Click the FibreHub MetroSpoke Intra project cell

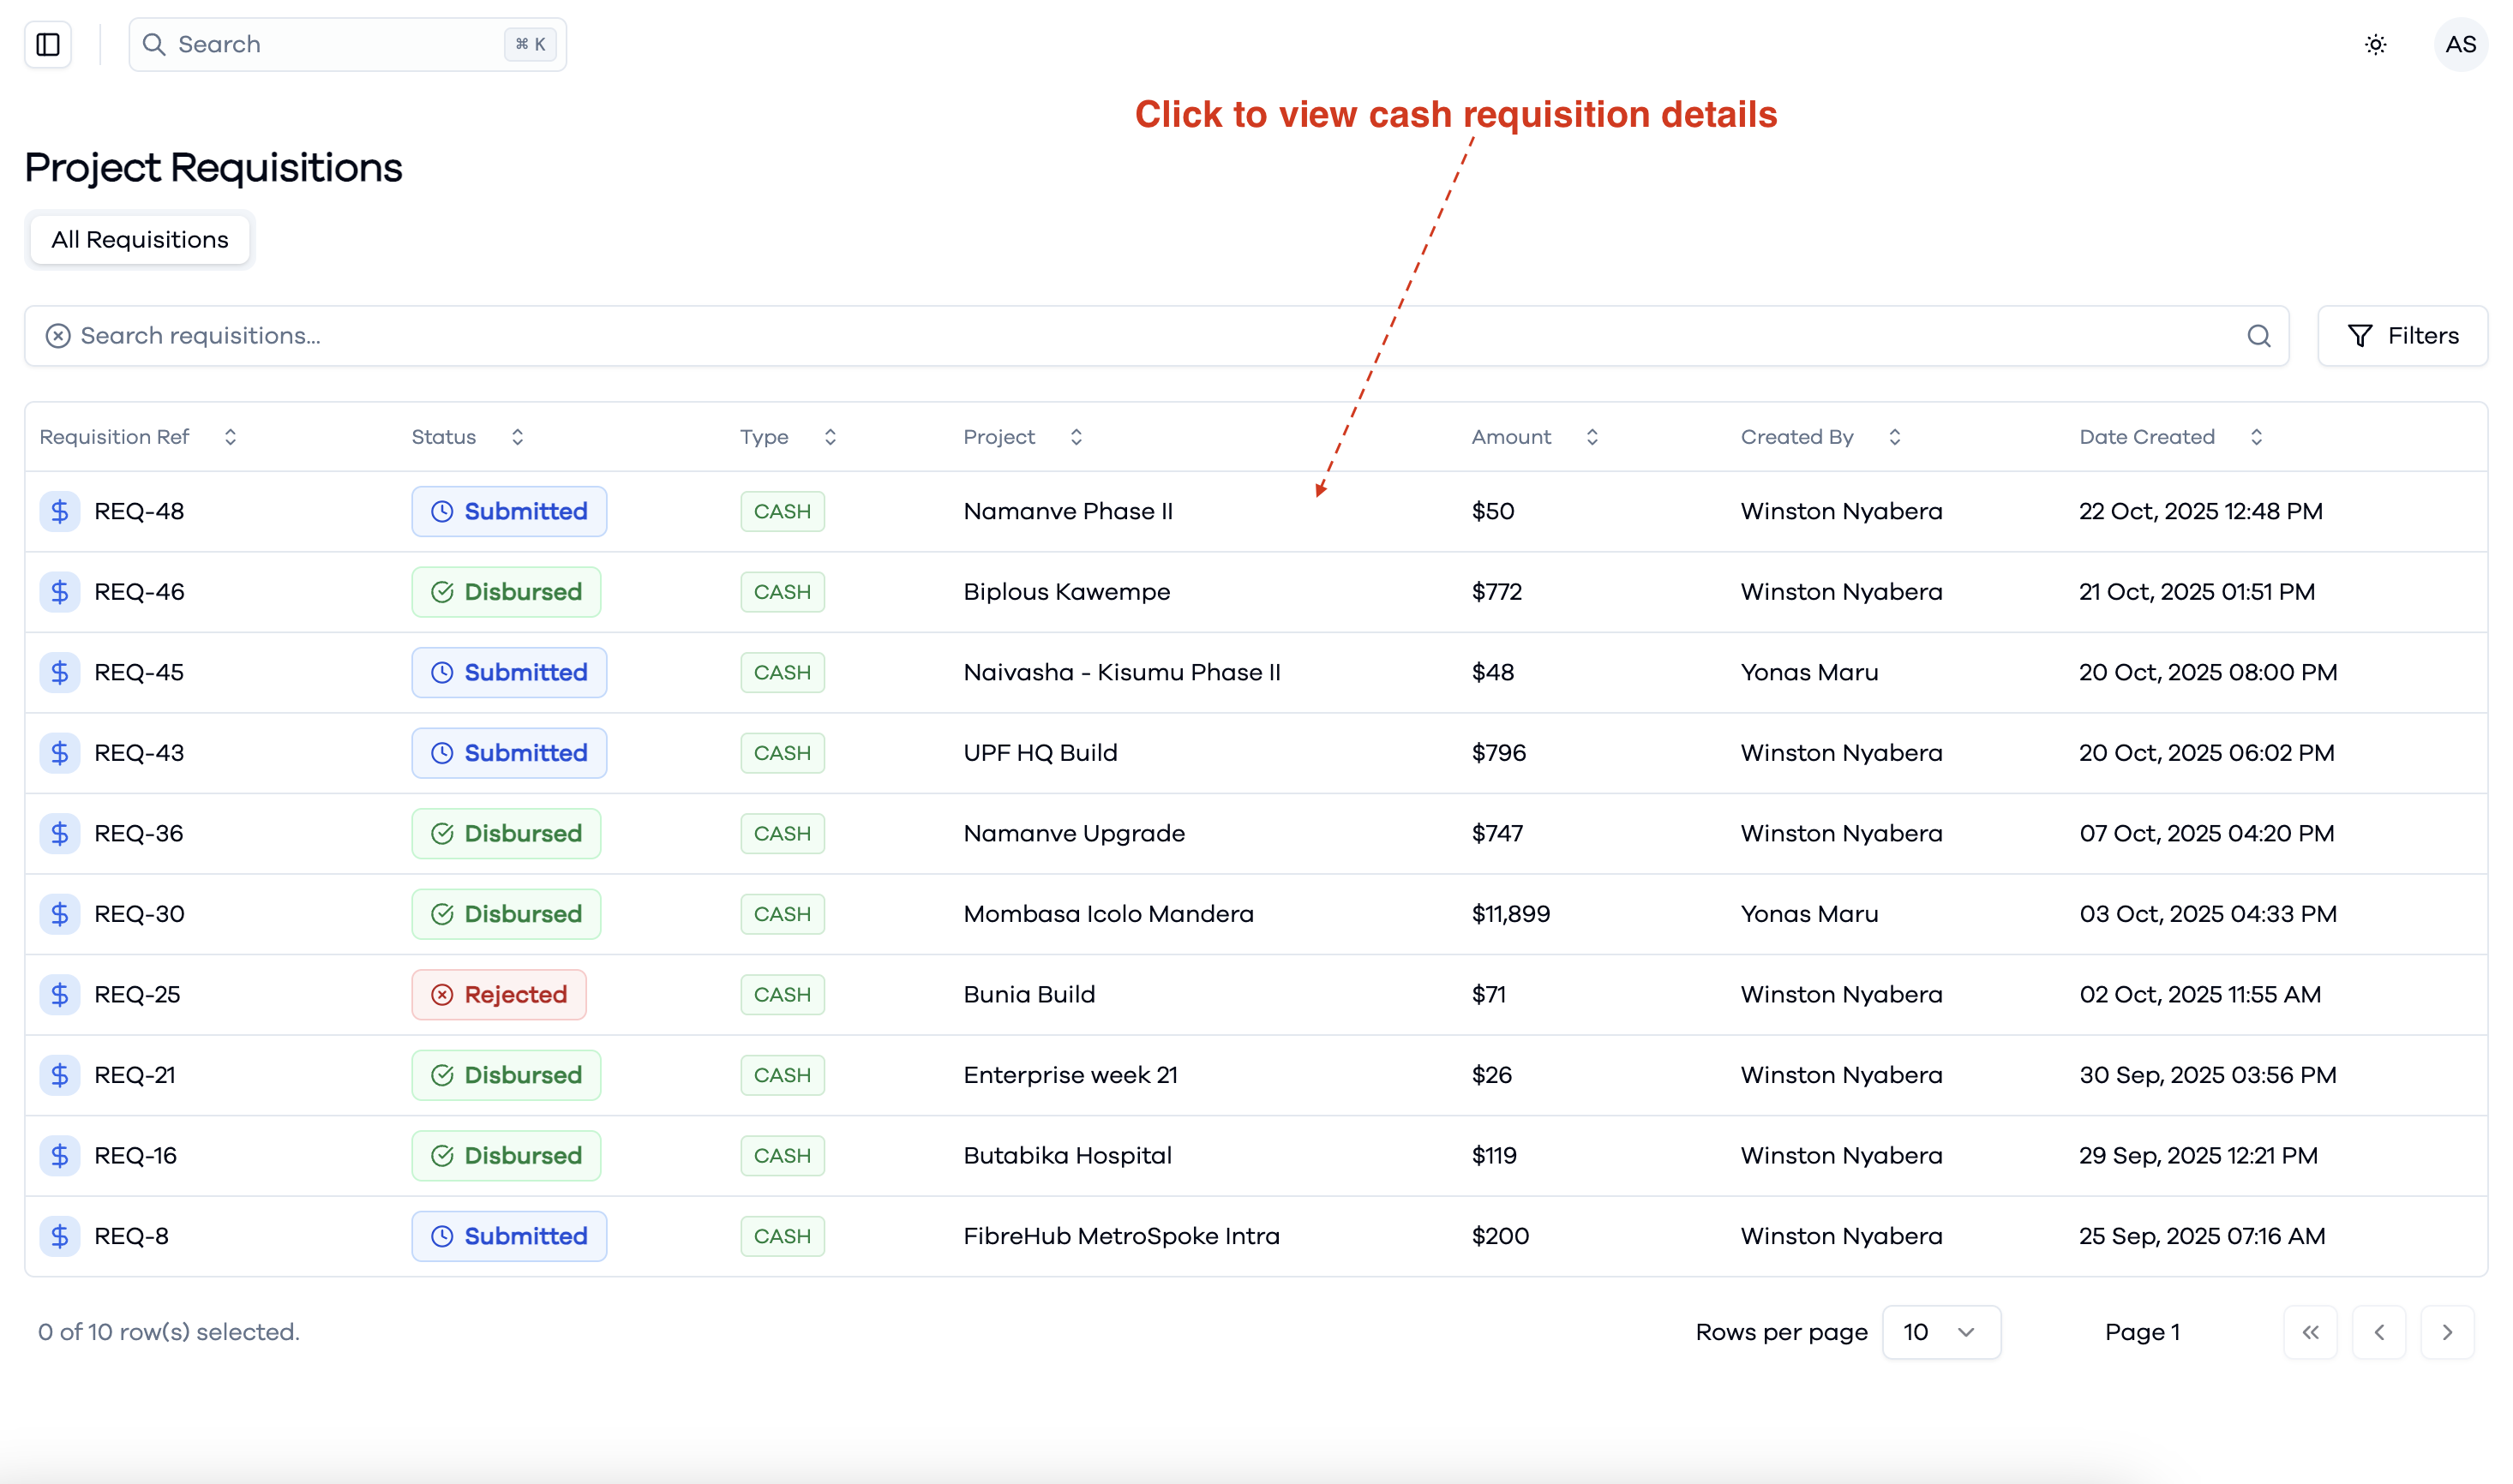click(1121, 1236)
